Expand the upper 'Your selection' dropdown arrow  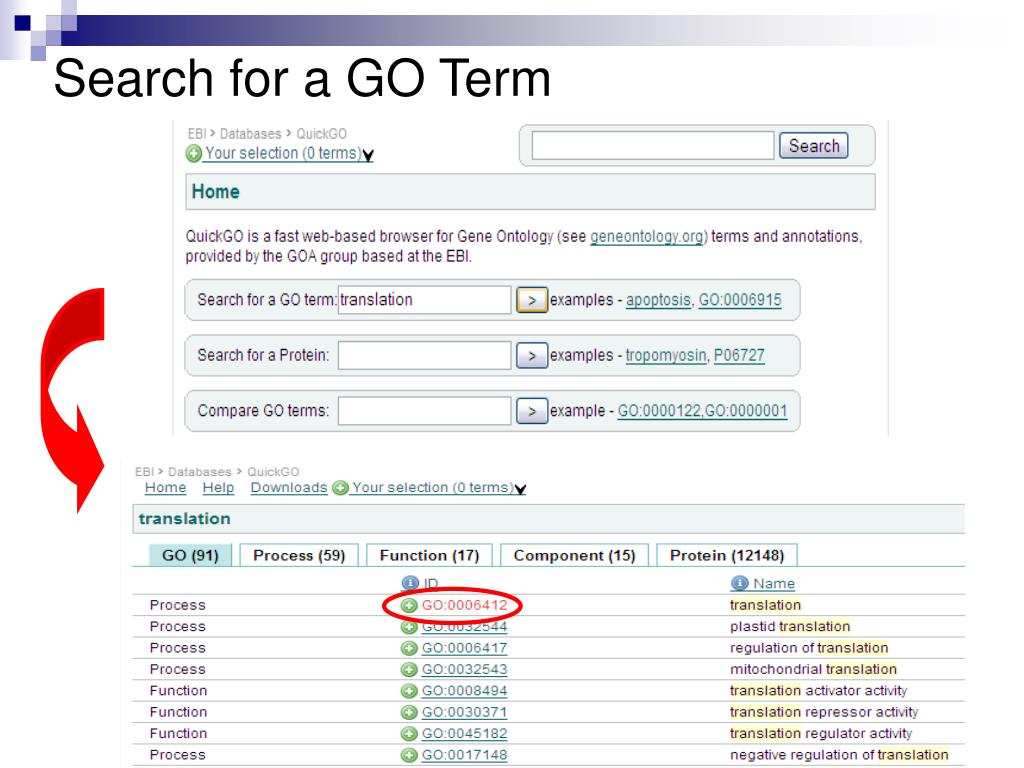pos(368,155)
